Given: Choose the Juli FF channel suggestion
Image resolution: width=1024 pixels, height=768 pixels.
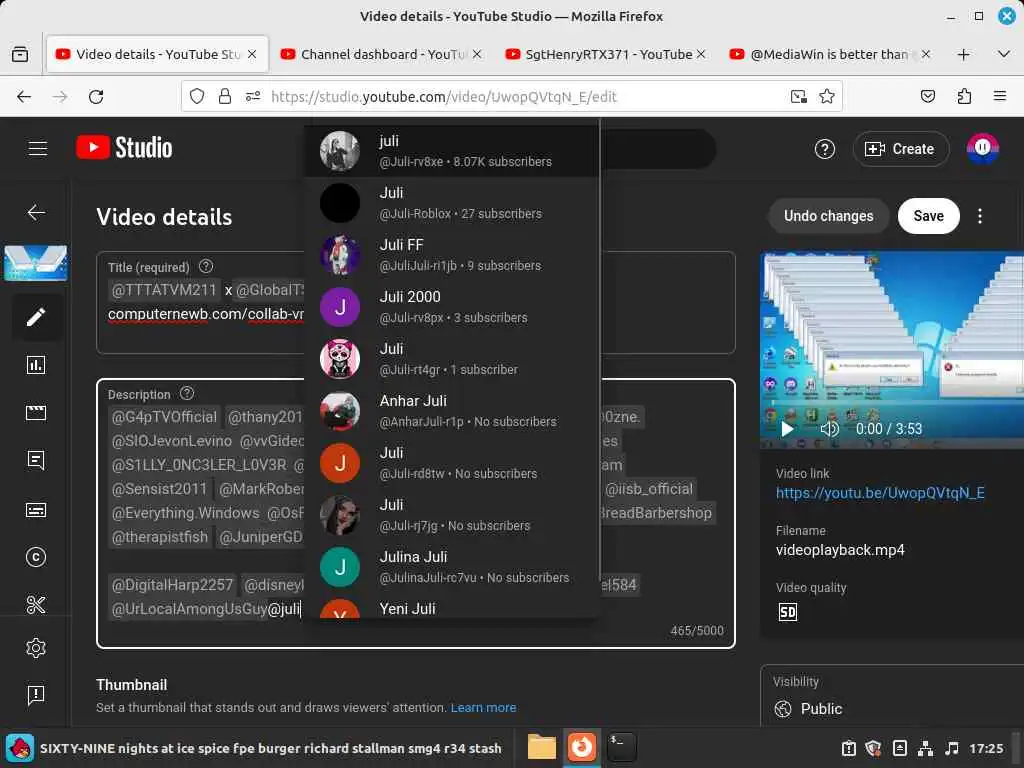Looking at the screenshot, I should click(452, 255).
